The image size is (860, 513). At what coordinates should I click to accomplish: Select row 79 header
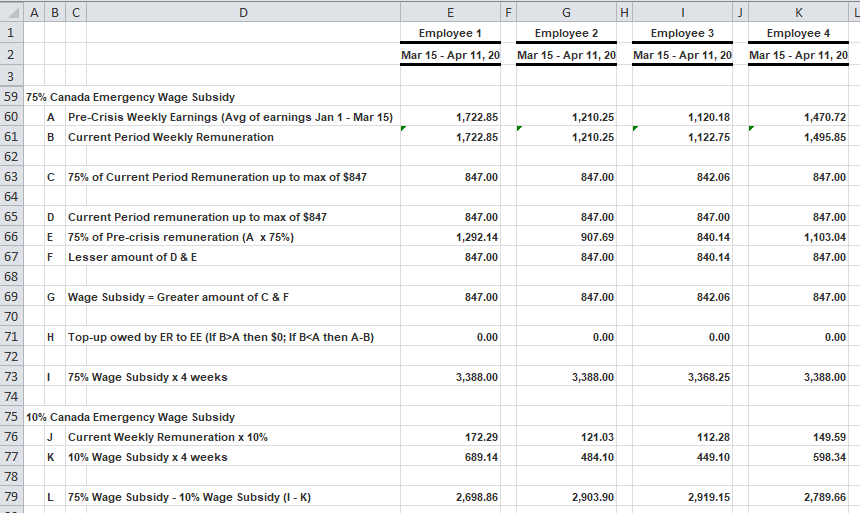11,497
